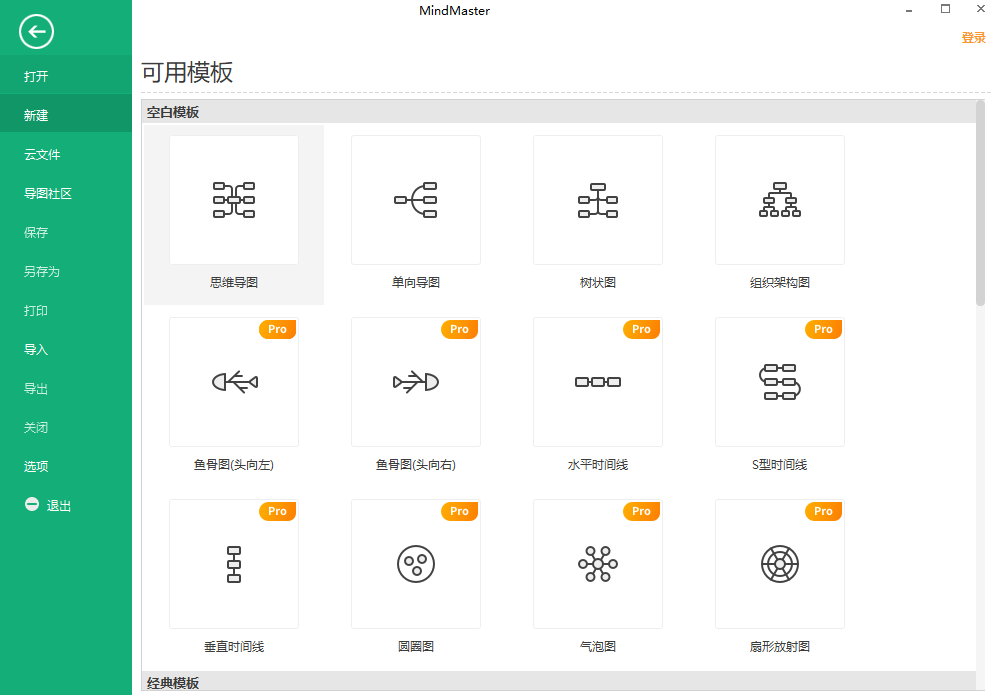Image resolution: width=998 pixels, height=695 pixels.
Task: Click the 扇形放射图 label text
Action: pos(780,647)
